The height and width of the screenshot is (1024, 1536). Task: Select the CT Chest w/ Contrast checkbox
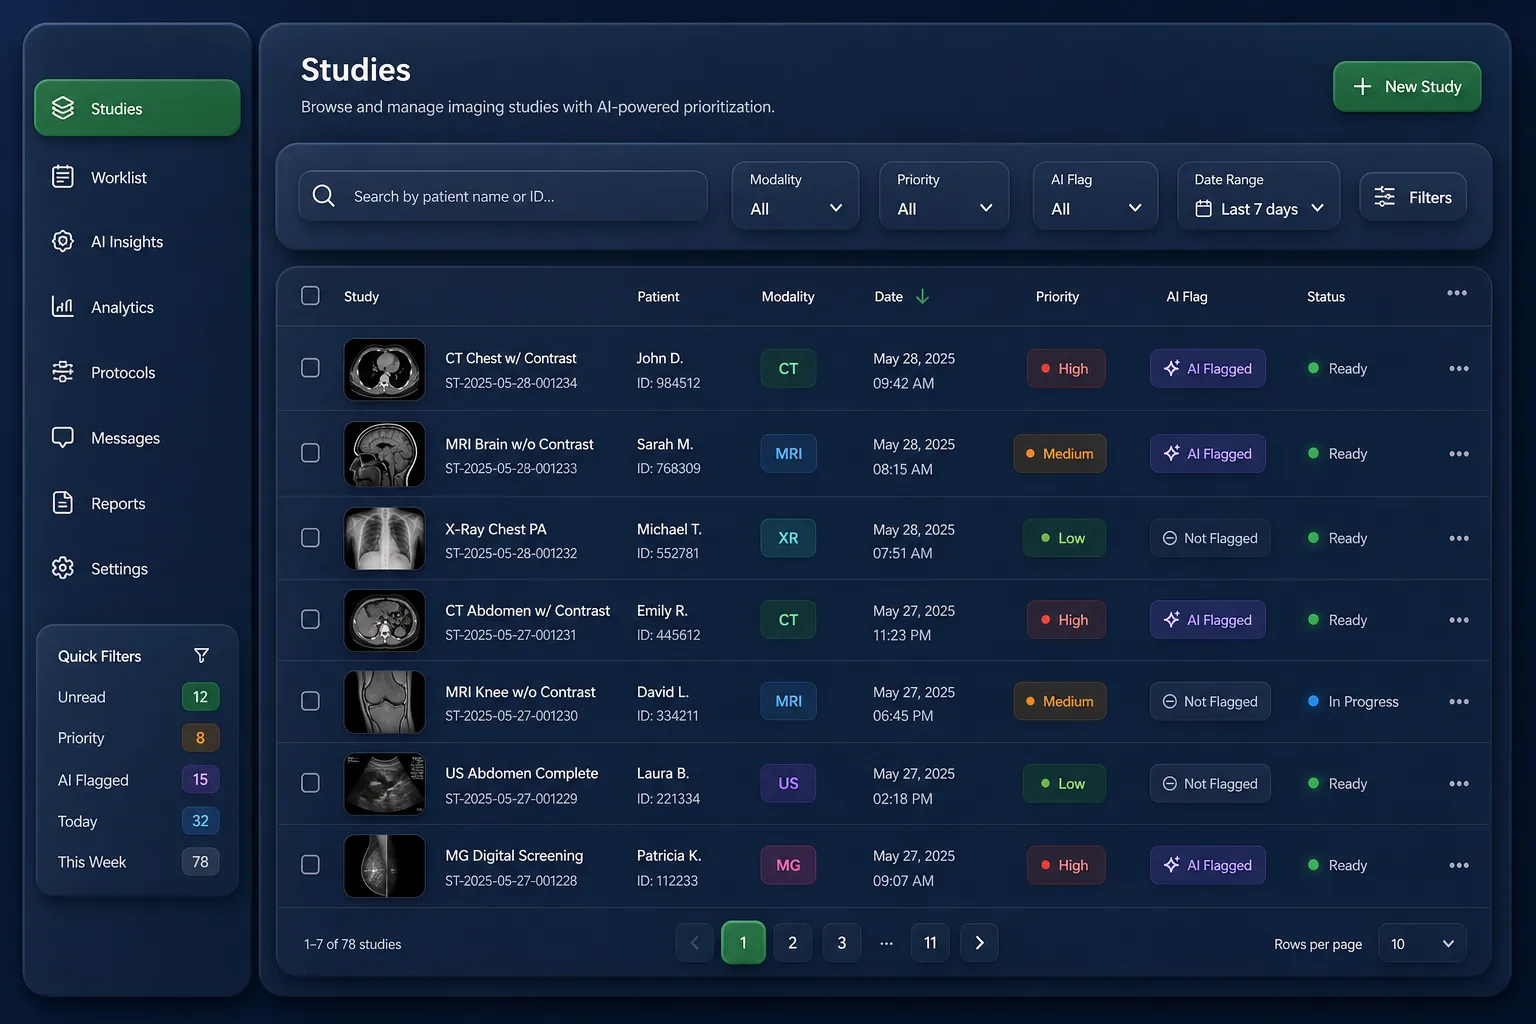(x=311, y=368)
